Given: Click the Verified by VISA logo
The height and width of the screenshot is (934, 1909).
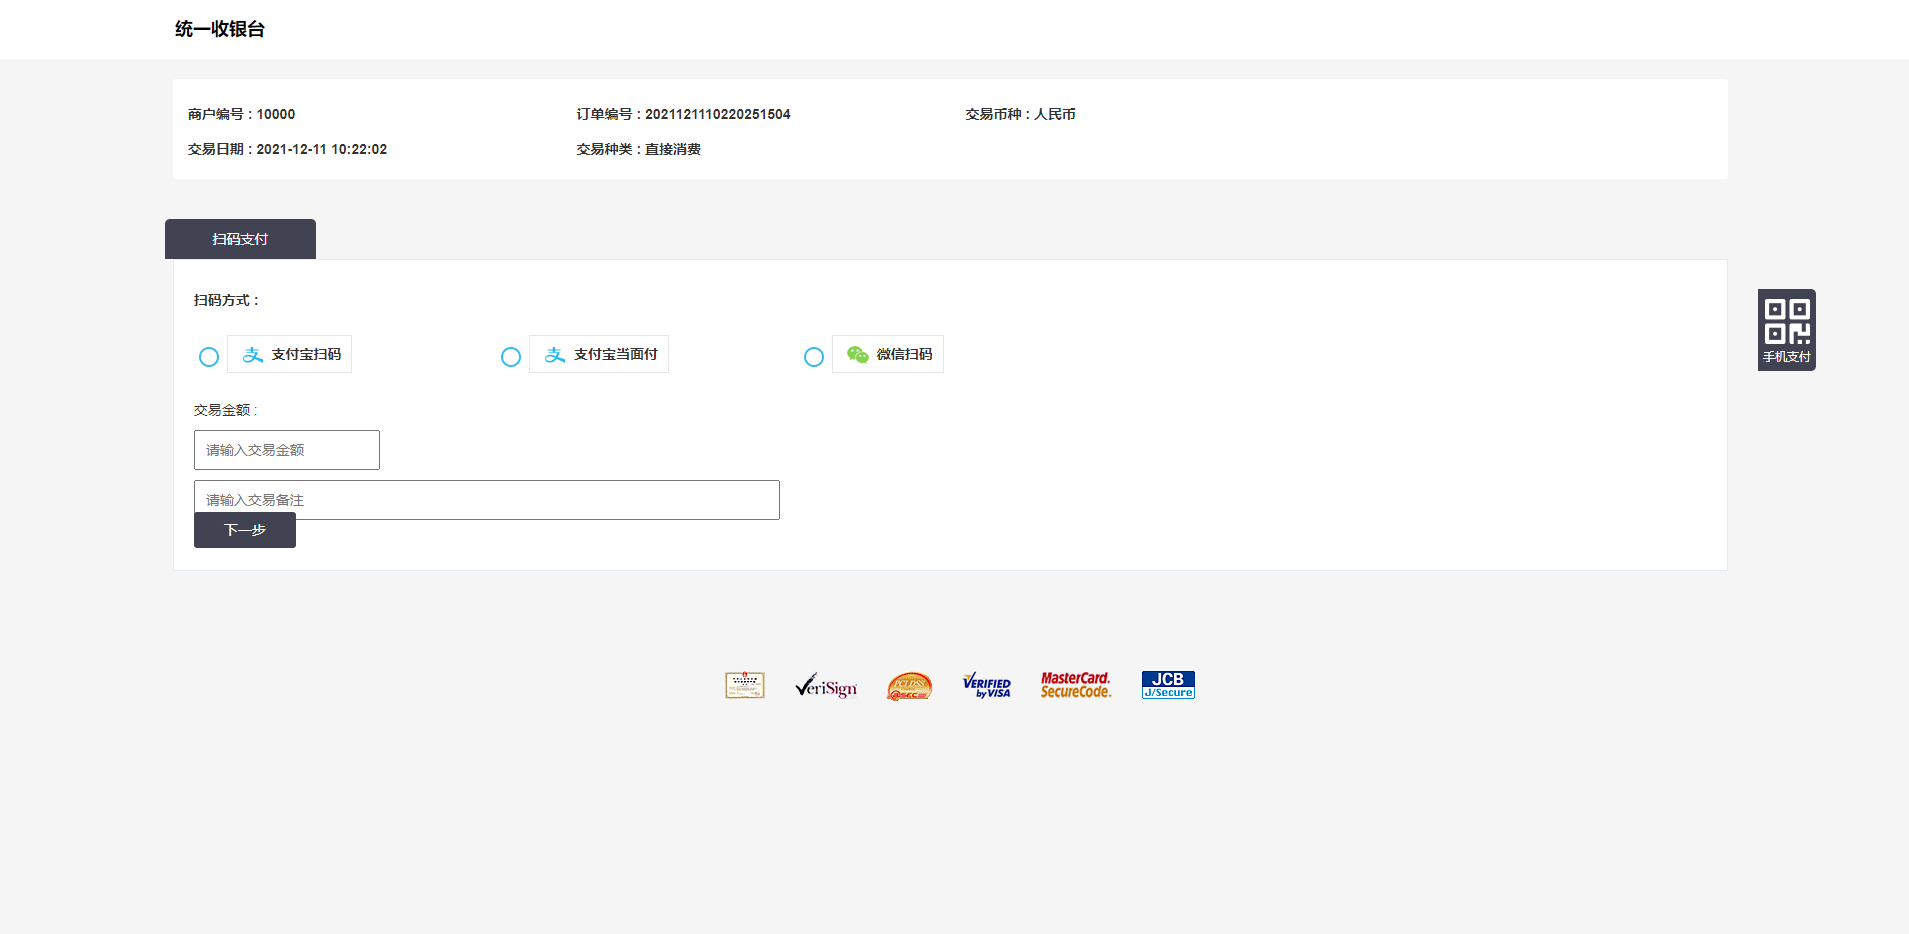Looking at the screenshot, I should pyautogui.click(x=987, y=686).
